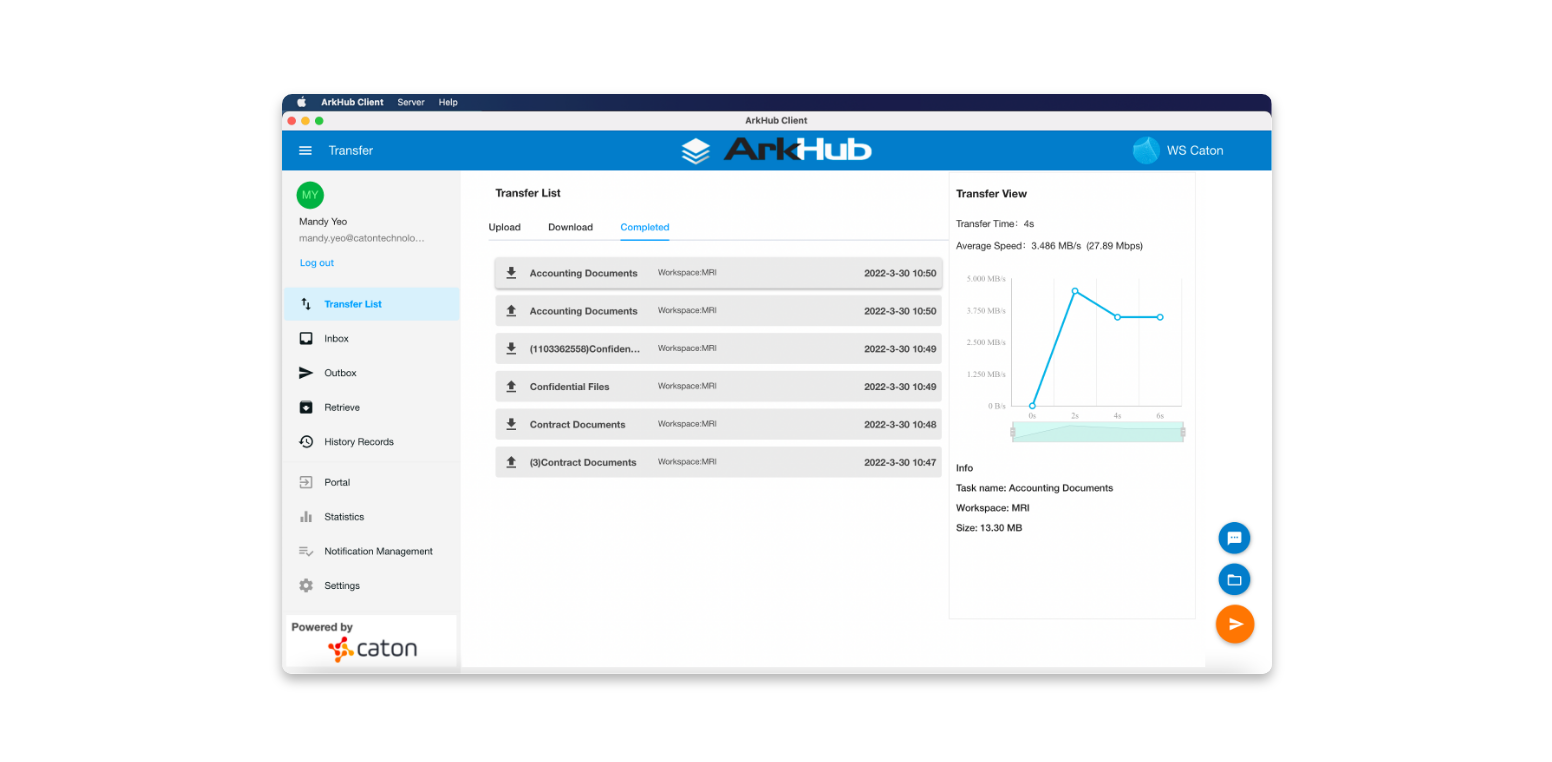
Task: Click the peak data point at 2s
Action: point(1075,291)
